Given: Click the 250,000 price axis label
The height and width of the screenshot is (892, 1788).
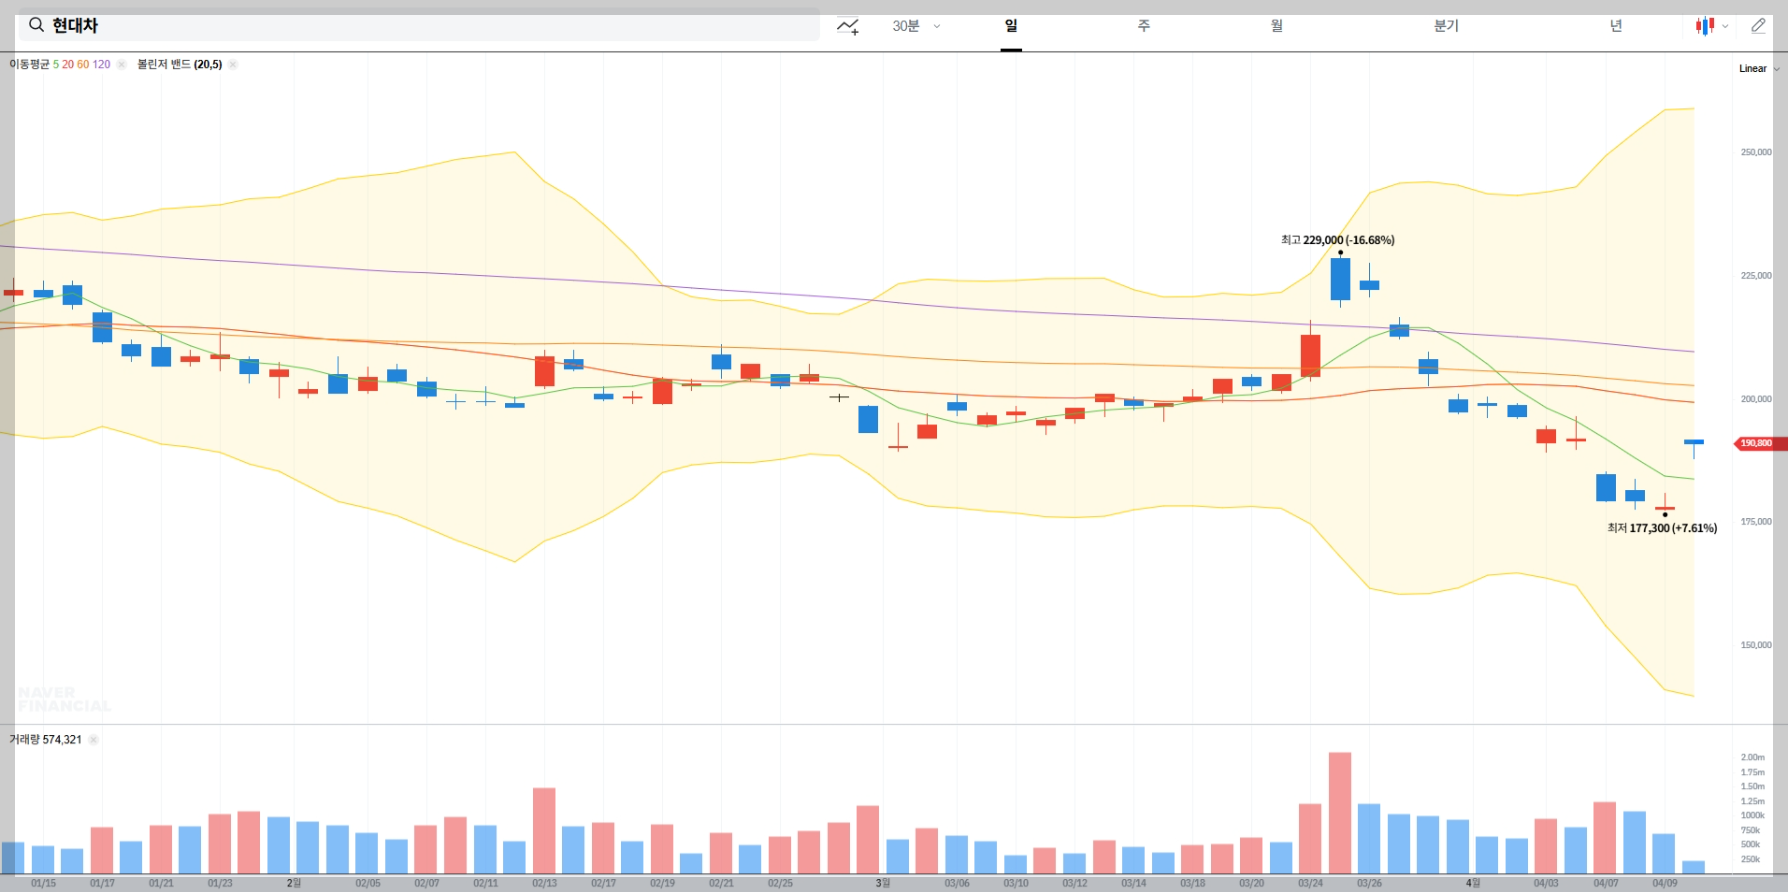Looking at the screenshot, I should [1756, 153].
